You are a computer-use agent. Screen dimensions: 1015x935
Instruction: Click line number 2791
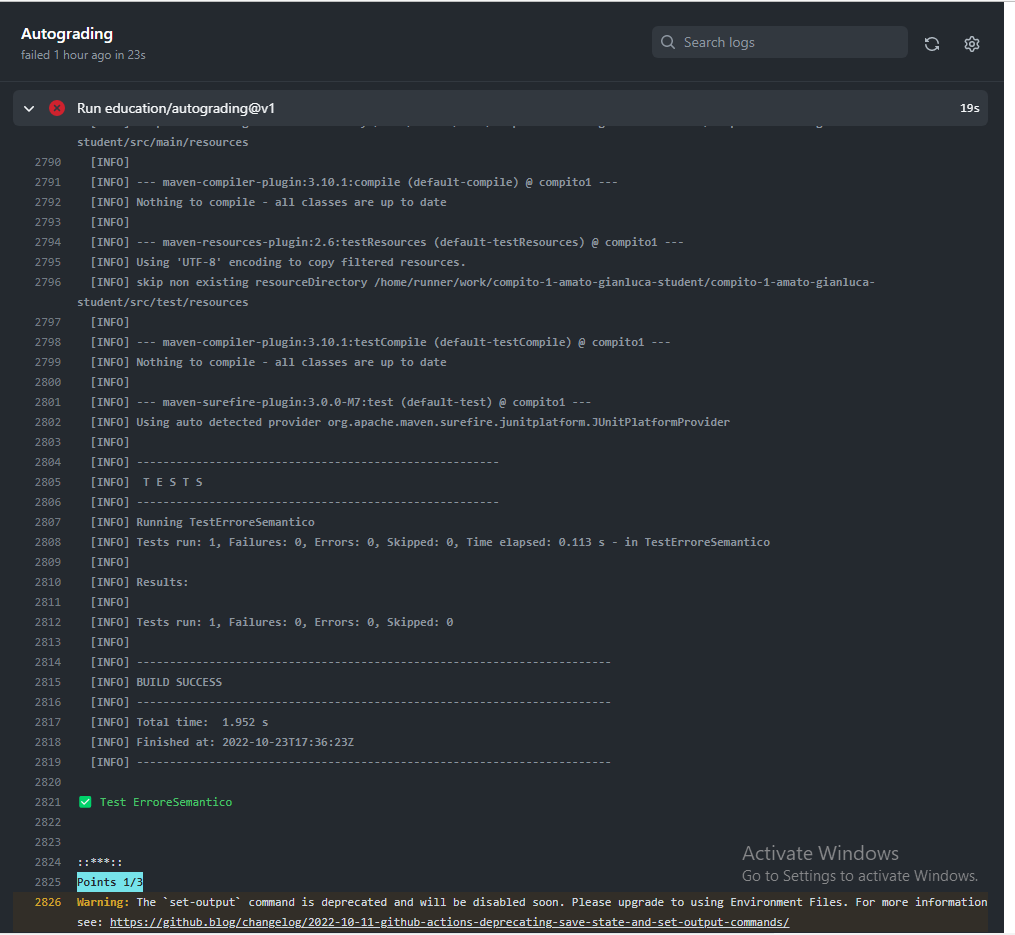coord(48,182)
